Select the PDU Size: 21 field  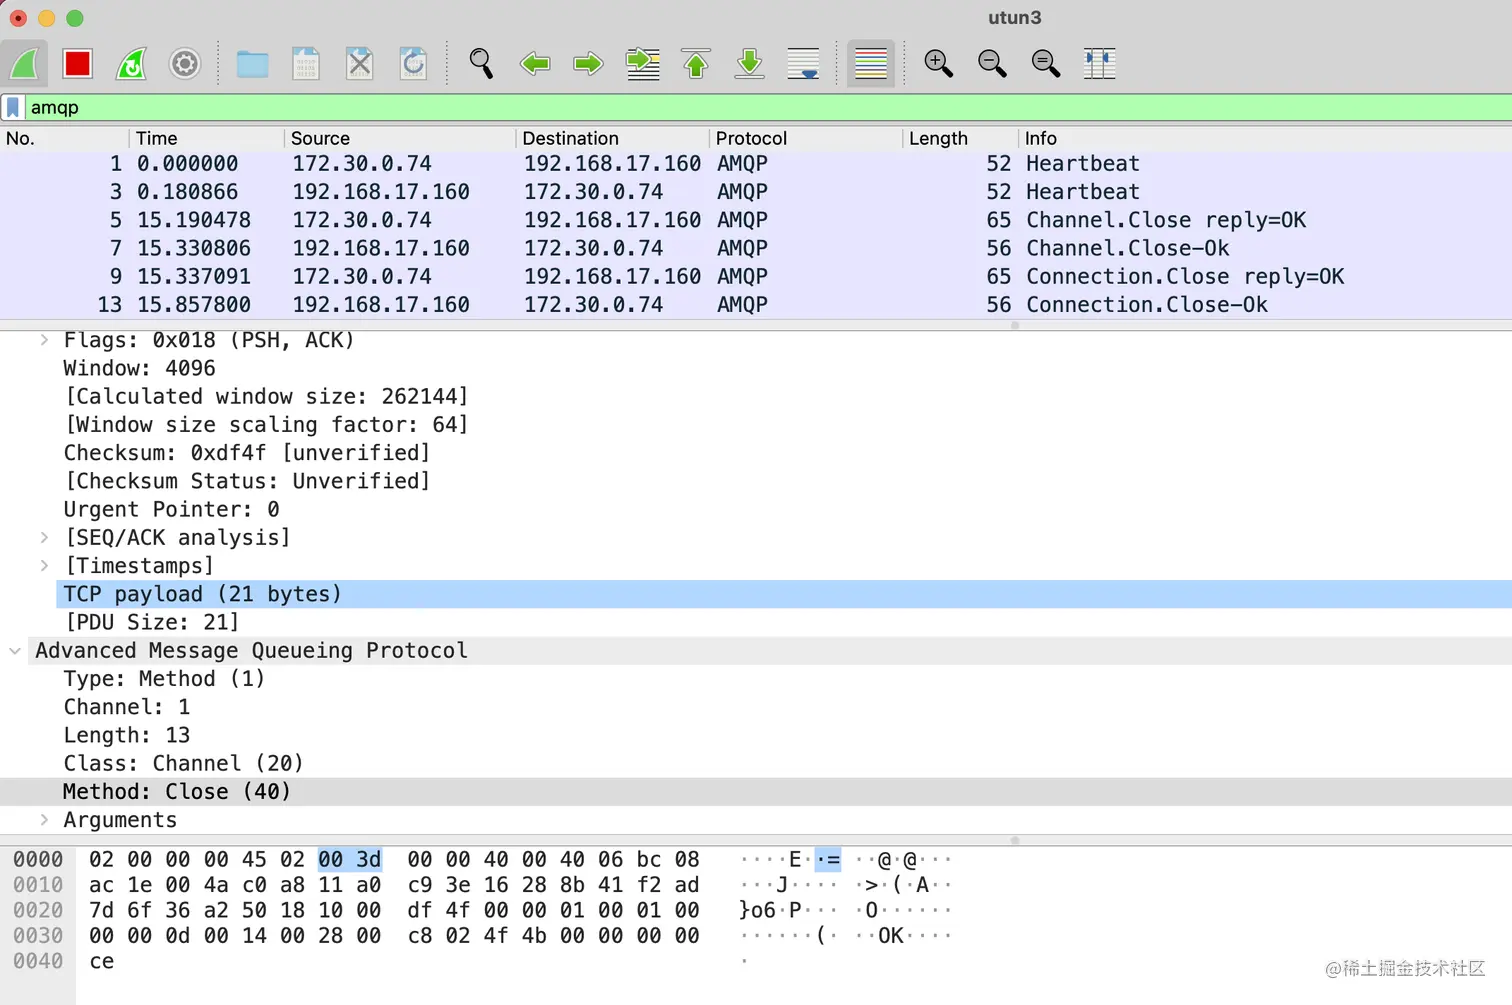click(152, 622)
